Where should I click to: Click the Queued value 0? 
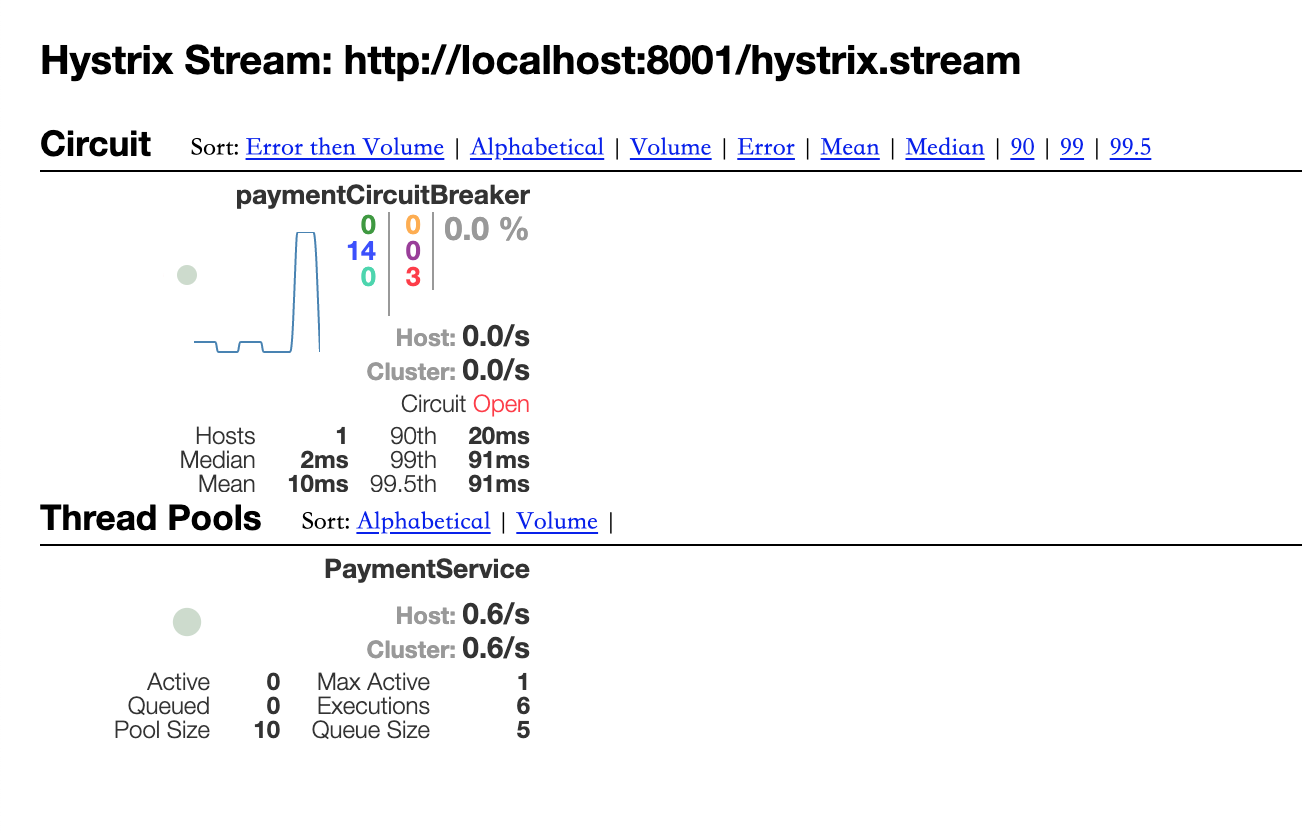point(273,706)
